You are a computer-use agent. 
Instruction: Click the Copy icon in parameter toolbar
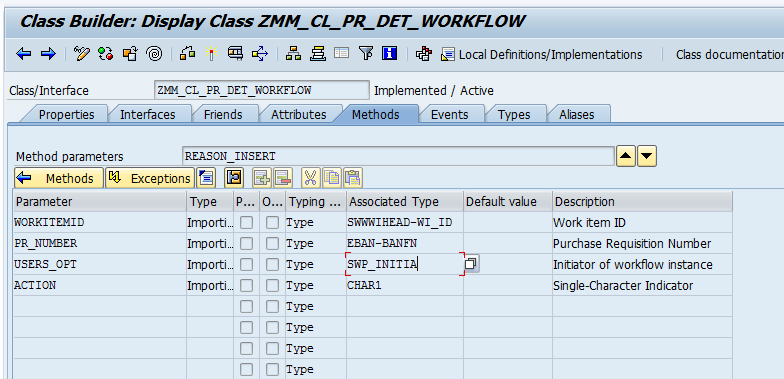[x=332, y=178]
